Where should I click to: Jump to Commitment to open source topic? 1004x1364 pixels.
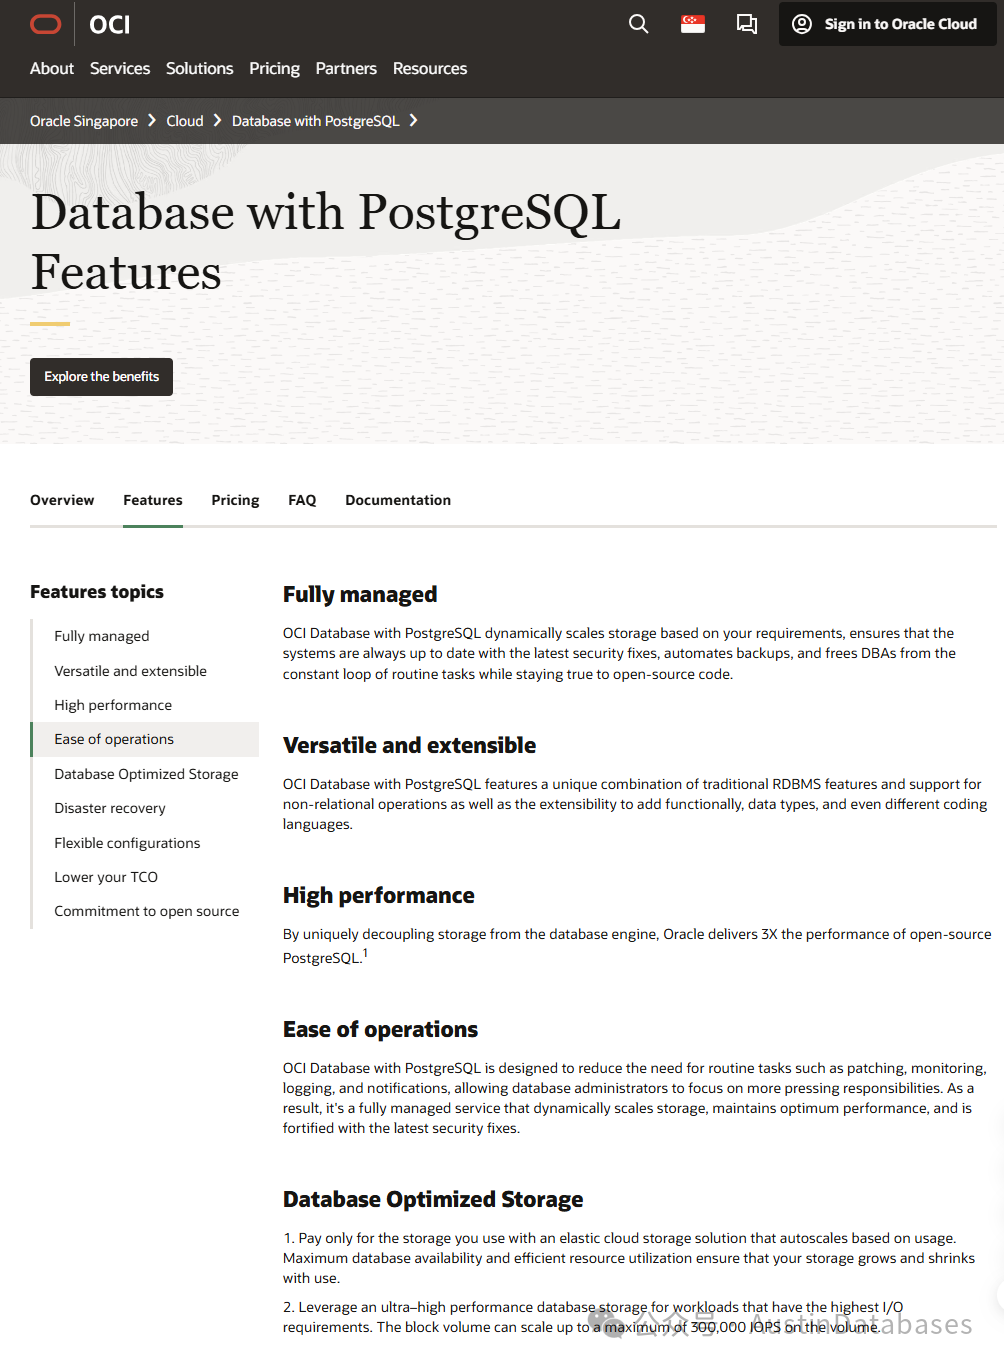pyautogui.click(x=147, y=911)
